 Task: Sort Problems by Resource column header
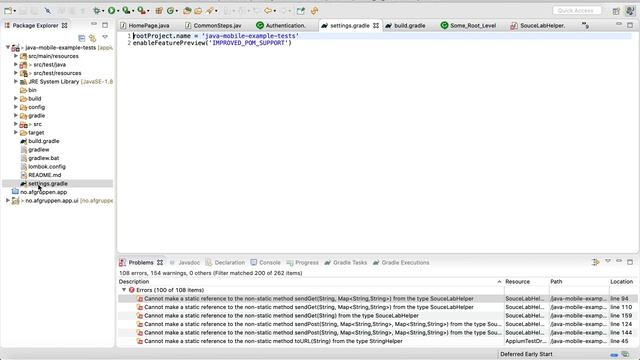pyautogui.click(x=526, y=282)
